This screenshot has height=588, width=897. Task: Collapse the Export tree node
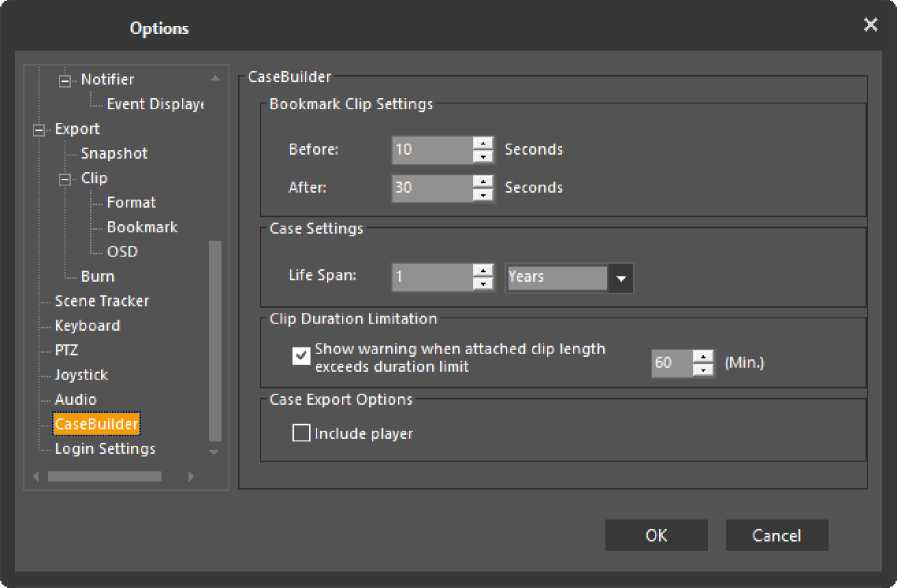(x=40, y=129)
